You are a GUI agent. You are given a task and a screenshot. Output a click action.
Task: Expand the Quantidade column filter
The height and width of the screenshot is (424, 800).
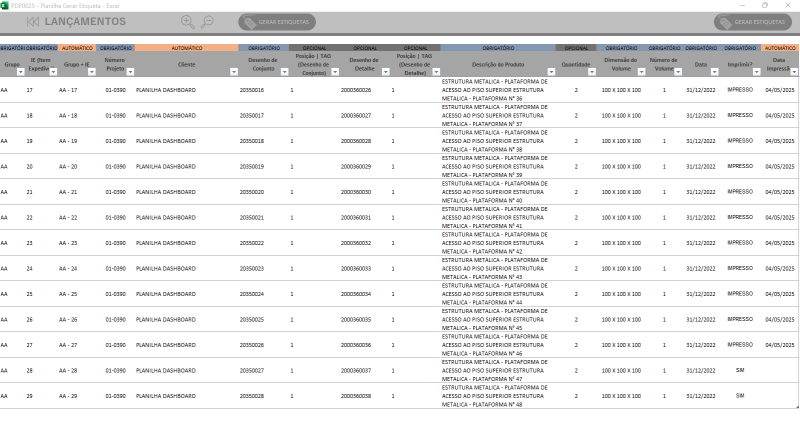coord(593,70)
